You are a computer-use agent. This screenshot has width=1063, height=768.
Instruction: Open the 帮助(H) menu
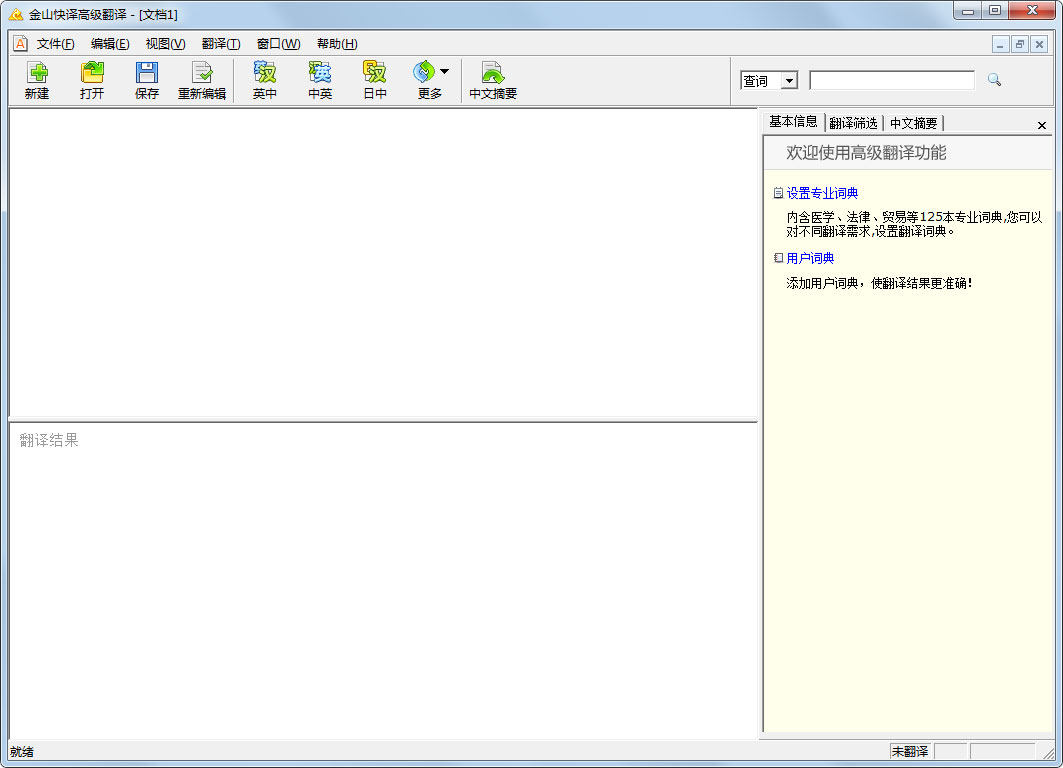click(337, 44)
